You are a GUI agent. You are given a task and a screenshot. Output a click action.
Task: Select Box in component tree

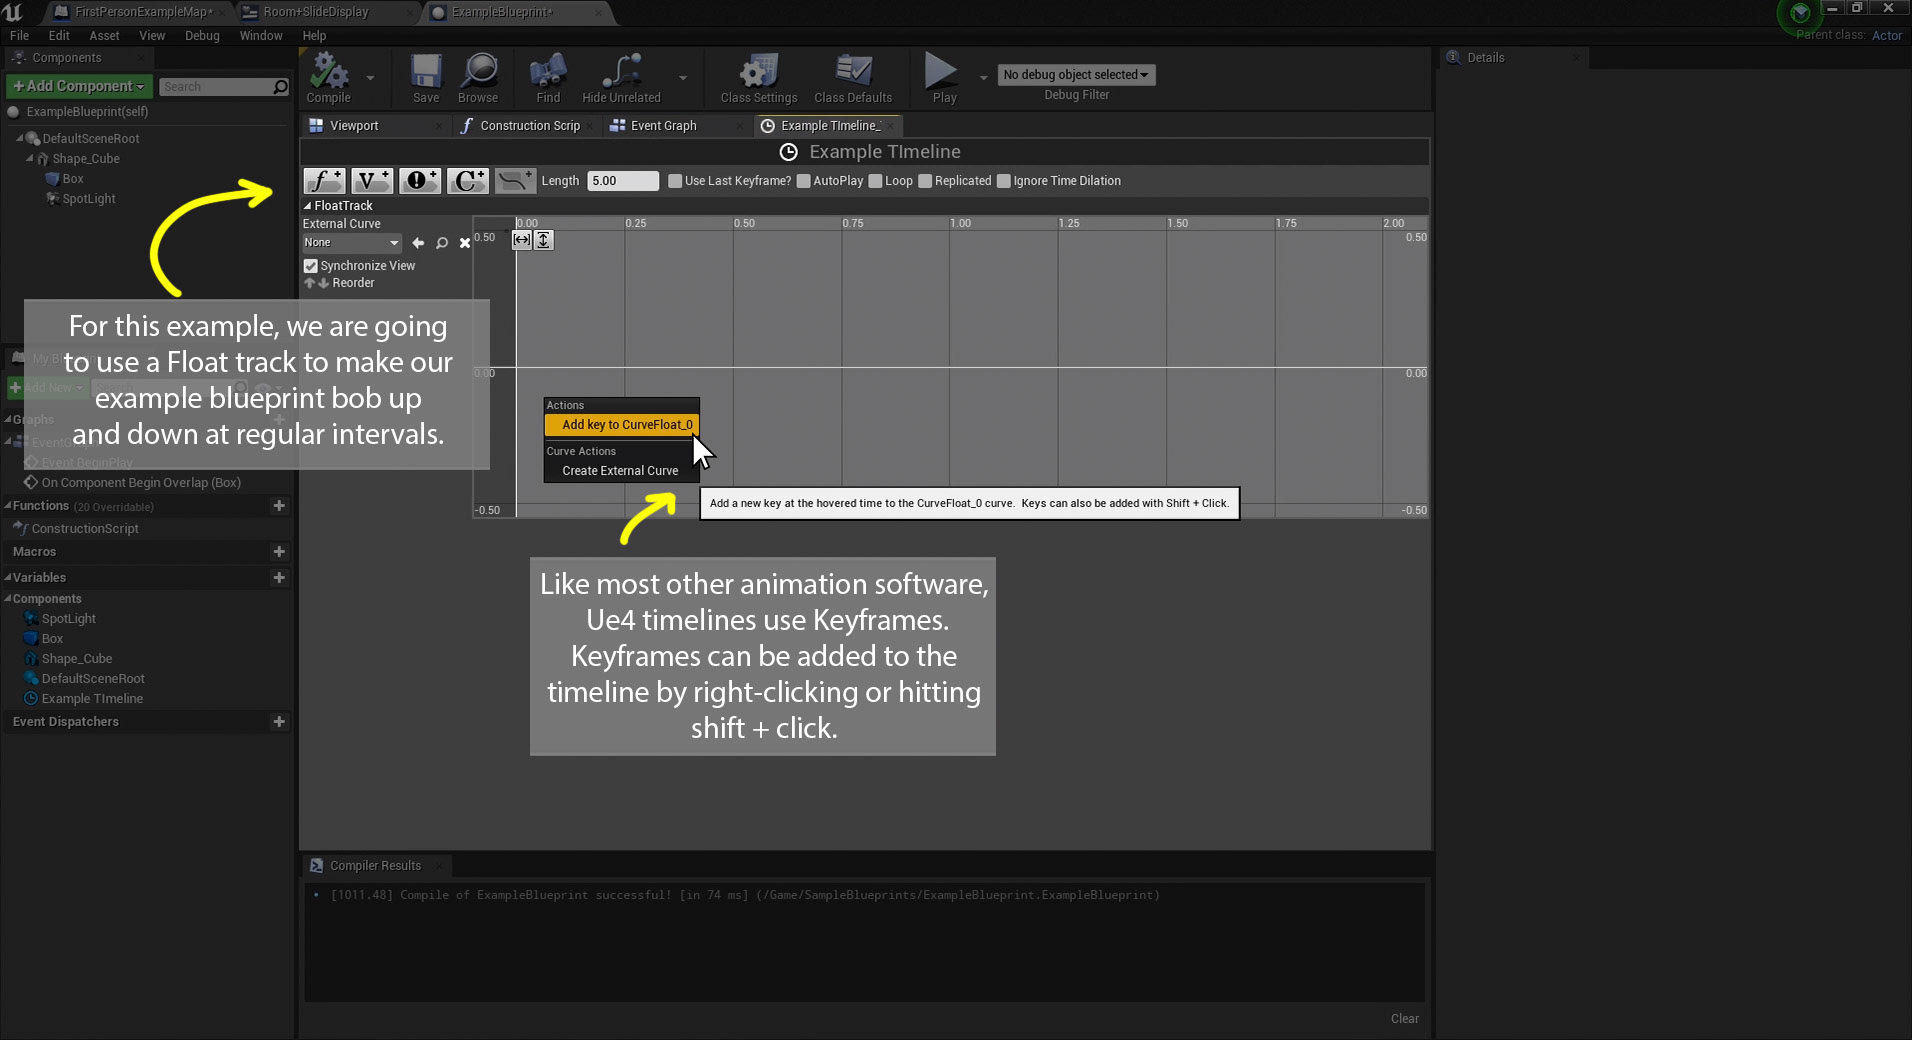[73, 179]
